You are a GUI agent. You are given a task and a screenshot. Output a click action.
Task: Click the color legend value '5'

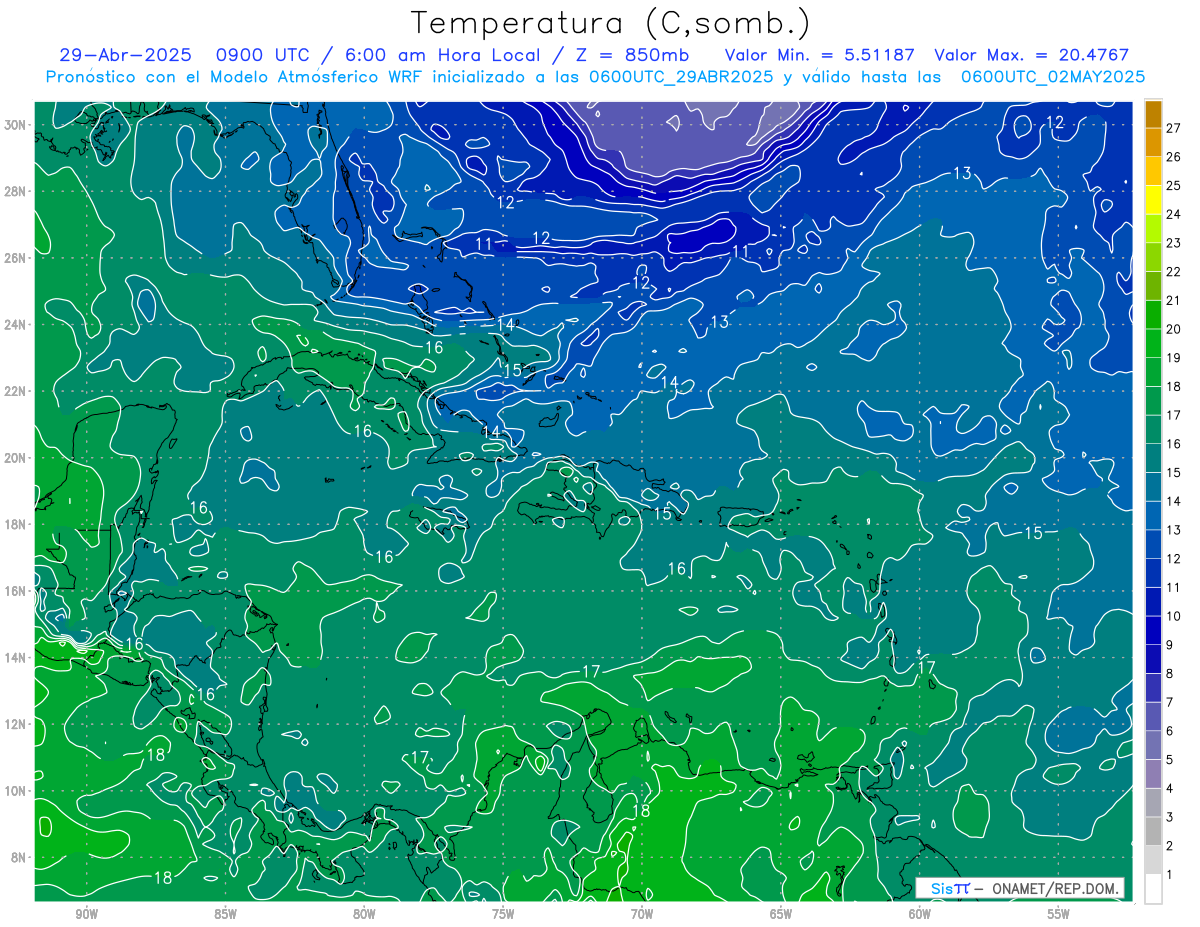pos(1170,760)
